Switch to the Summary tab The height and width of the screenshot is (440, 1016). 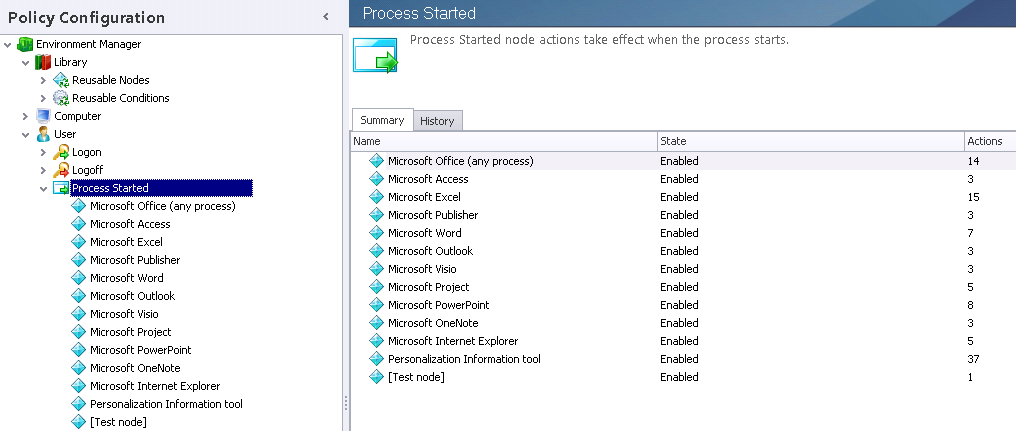coord(382,120)
